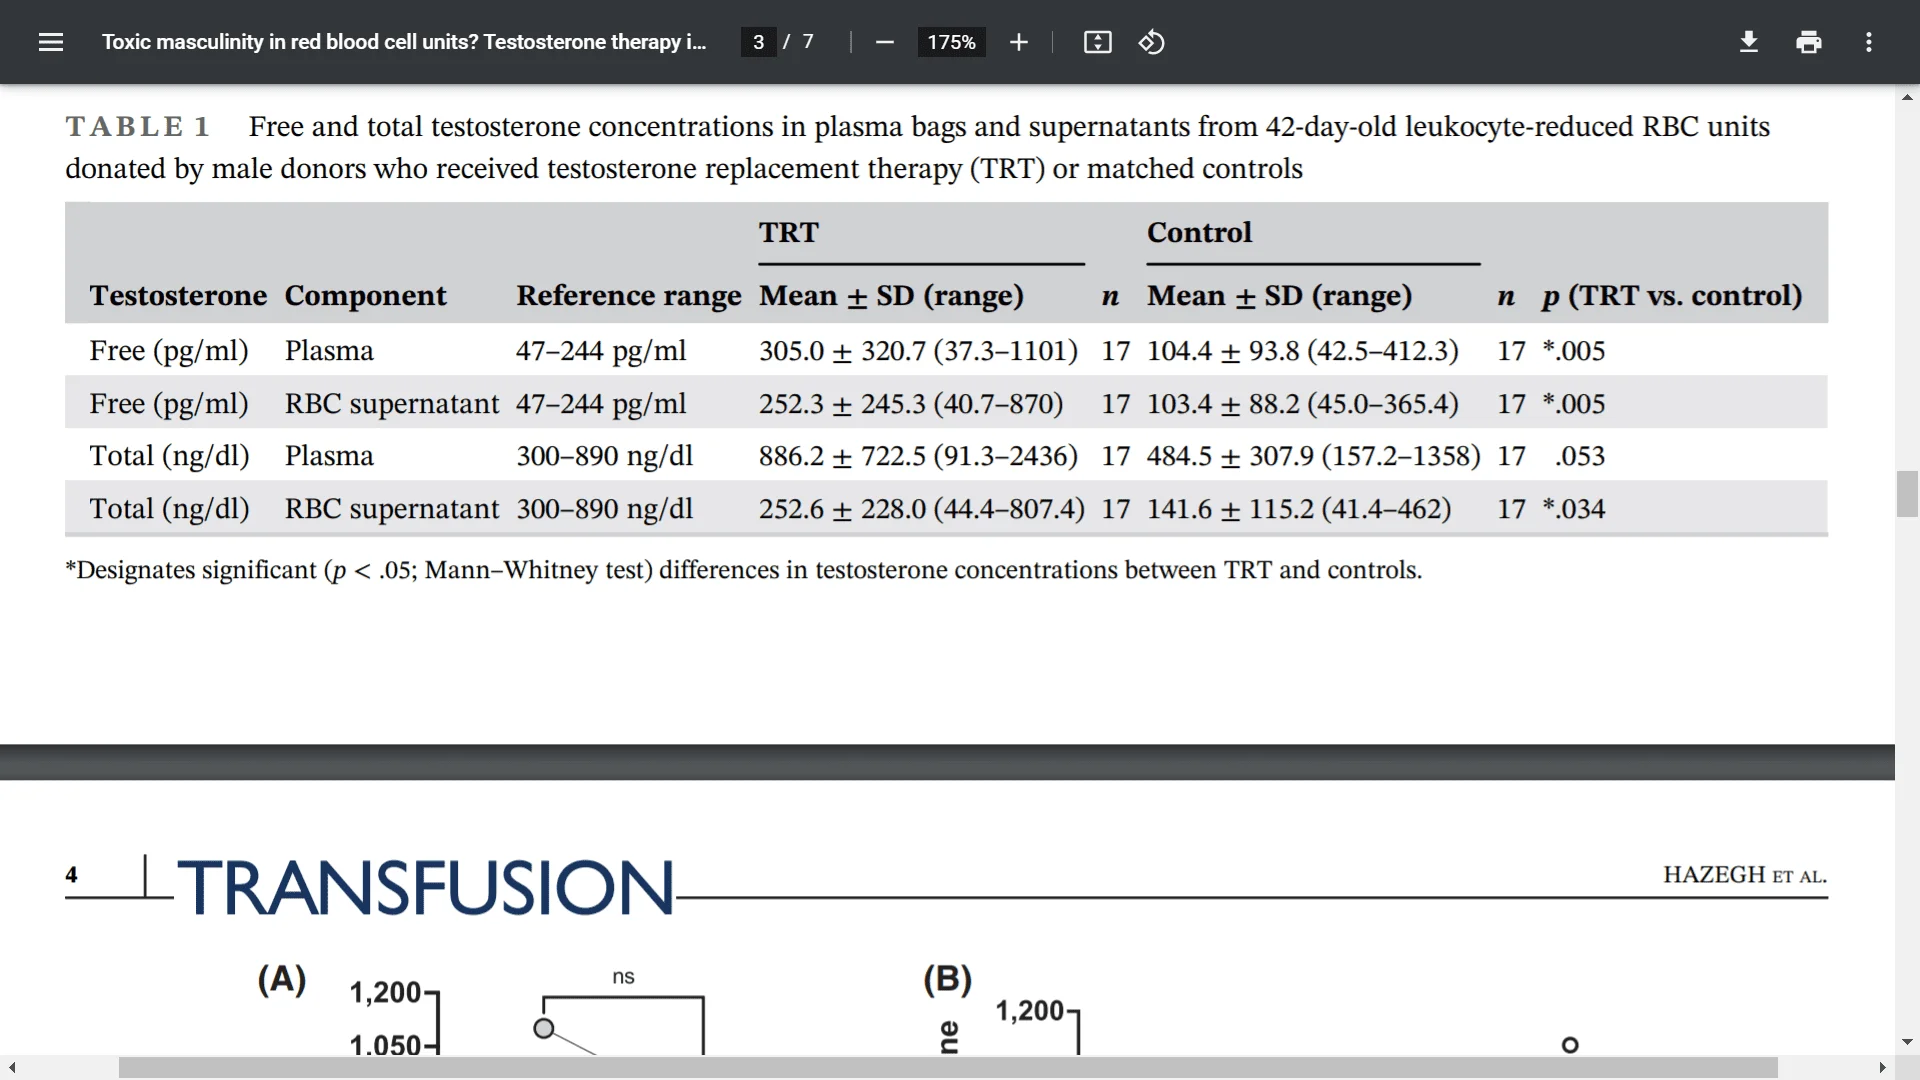Click the zoom in plus button
The image size is (1920, 1080).
(1018, 42)
